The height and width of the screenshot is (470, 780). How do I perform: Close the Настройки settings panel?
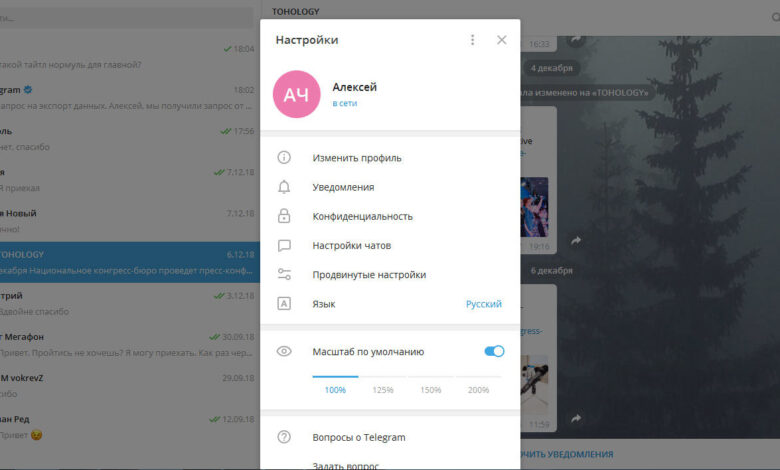tap(502, 40)
